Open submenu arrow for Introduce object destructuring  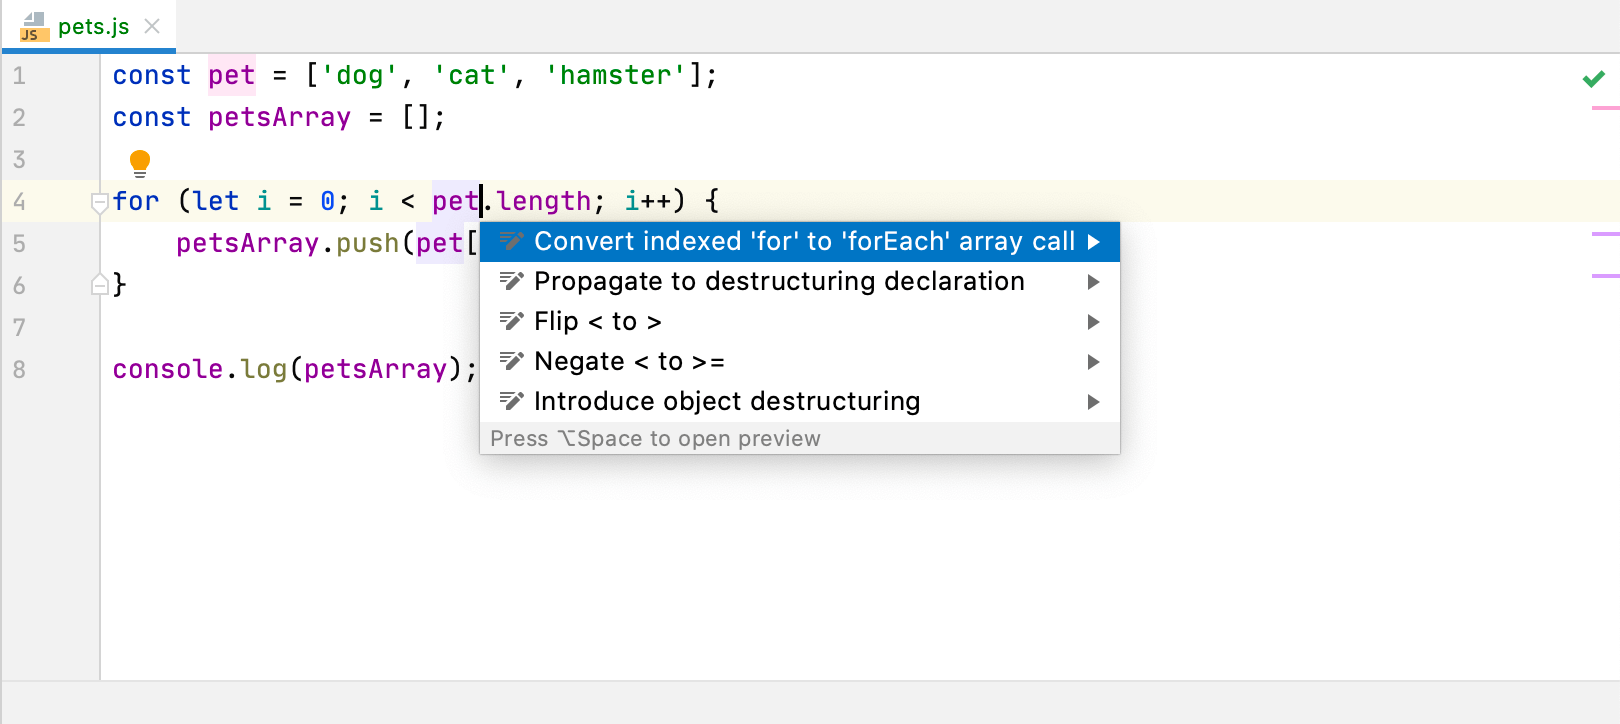[1094, 402]
